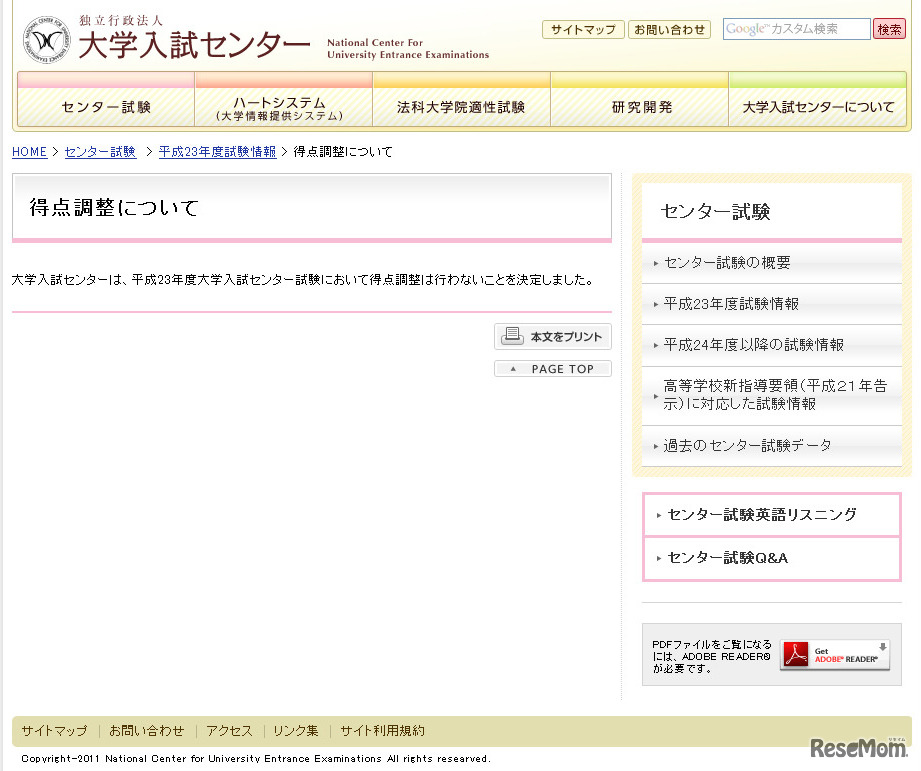Open センター試験の概要 in sidebar
This screenshot has width=921, height=771.
pos(727,263)
